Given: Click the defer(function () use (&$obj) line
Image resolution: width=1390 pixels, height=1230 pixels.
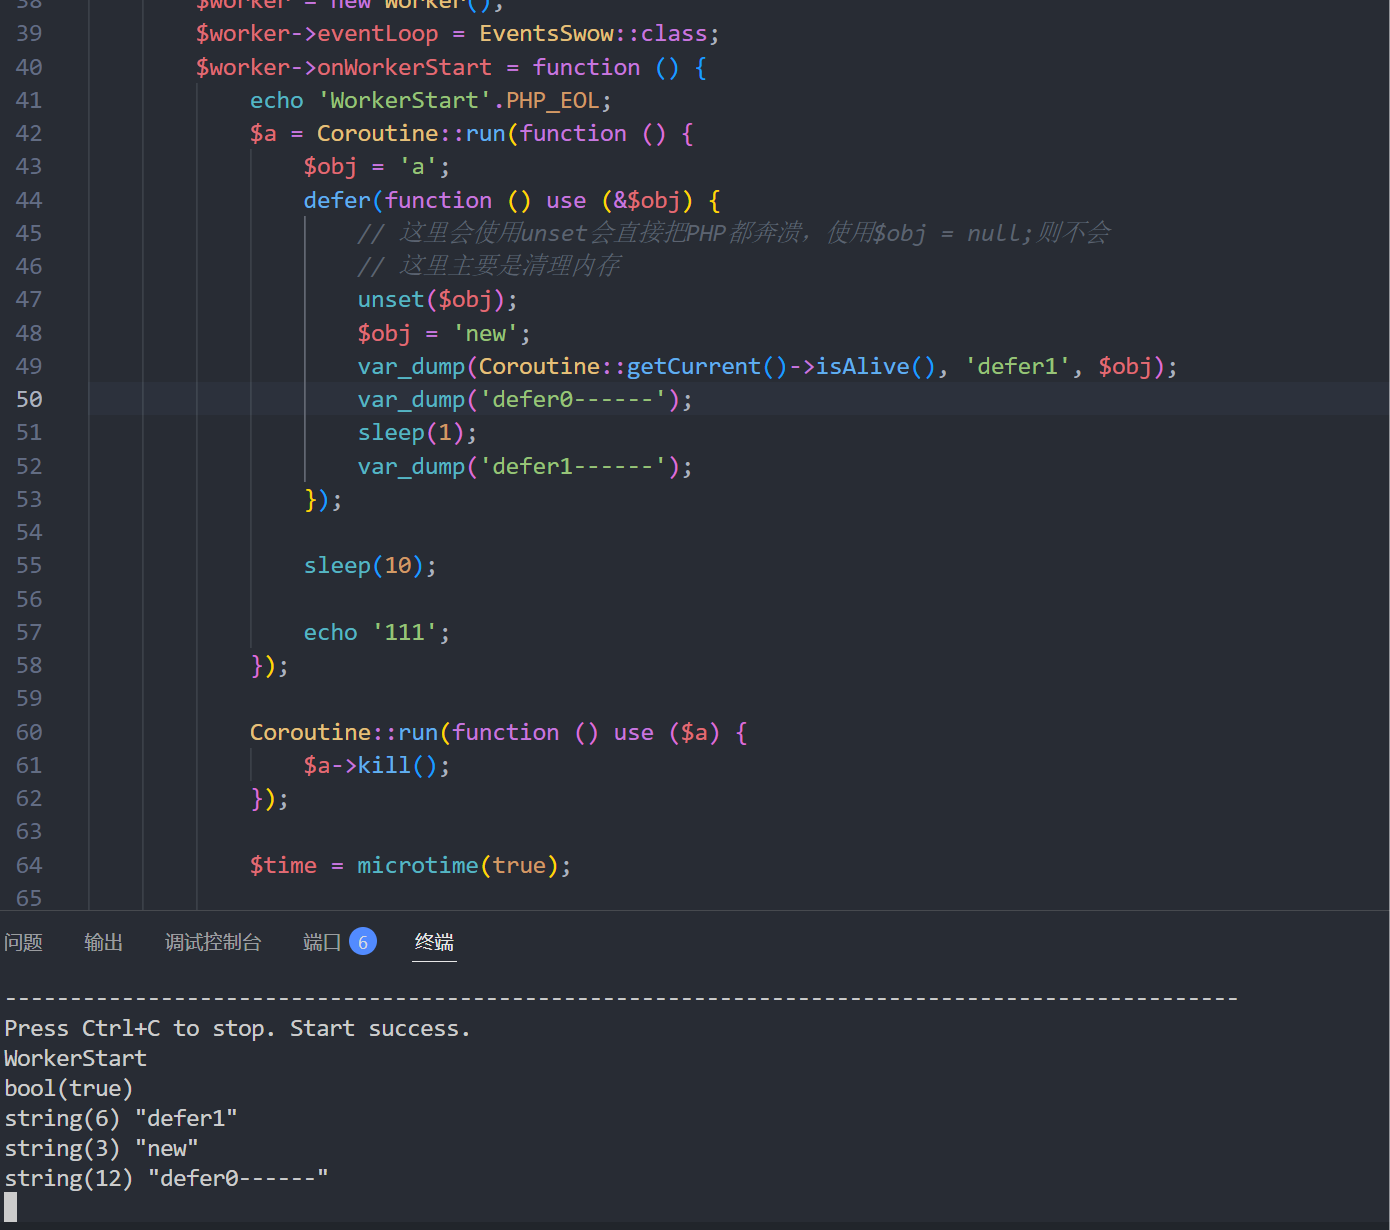Looking at the screenshot, I should [512, 200].
